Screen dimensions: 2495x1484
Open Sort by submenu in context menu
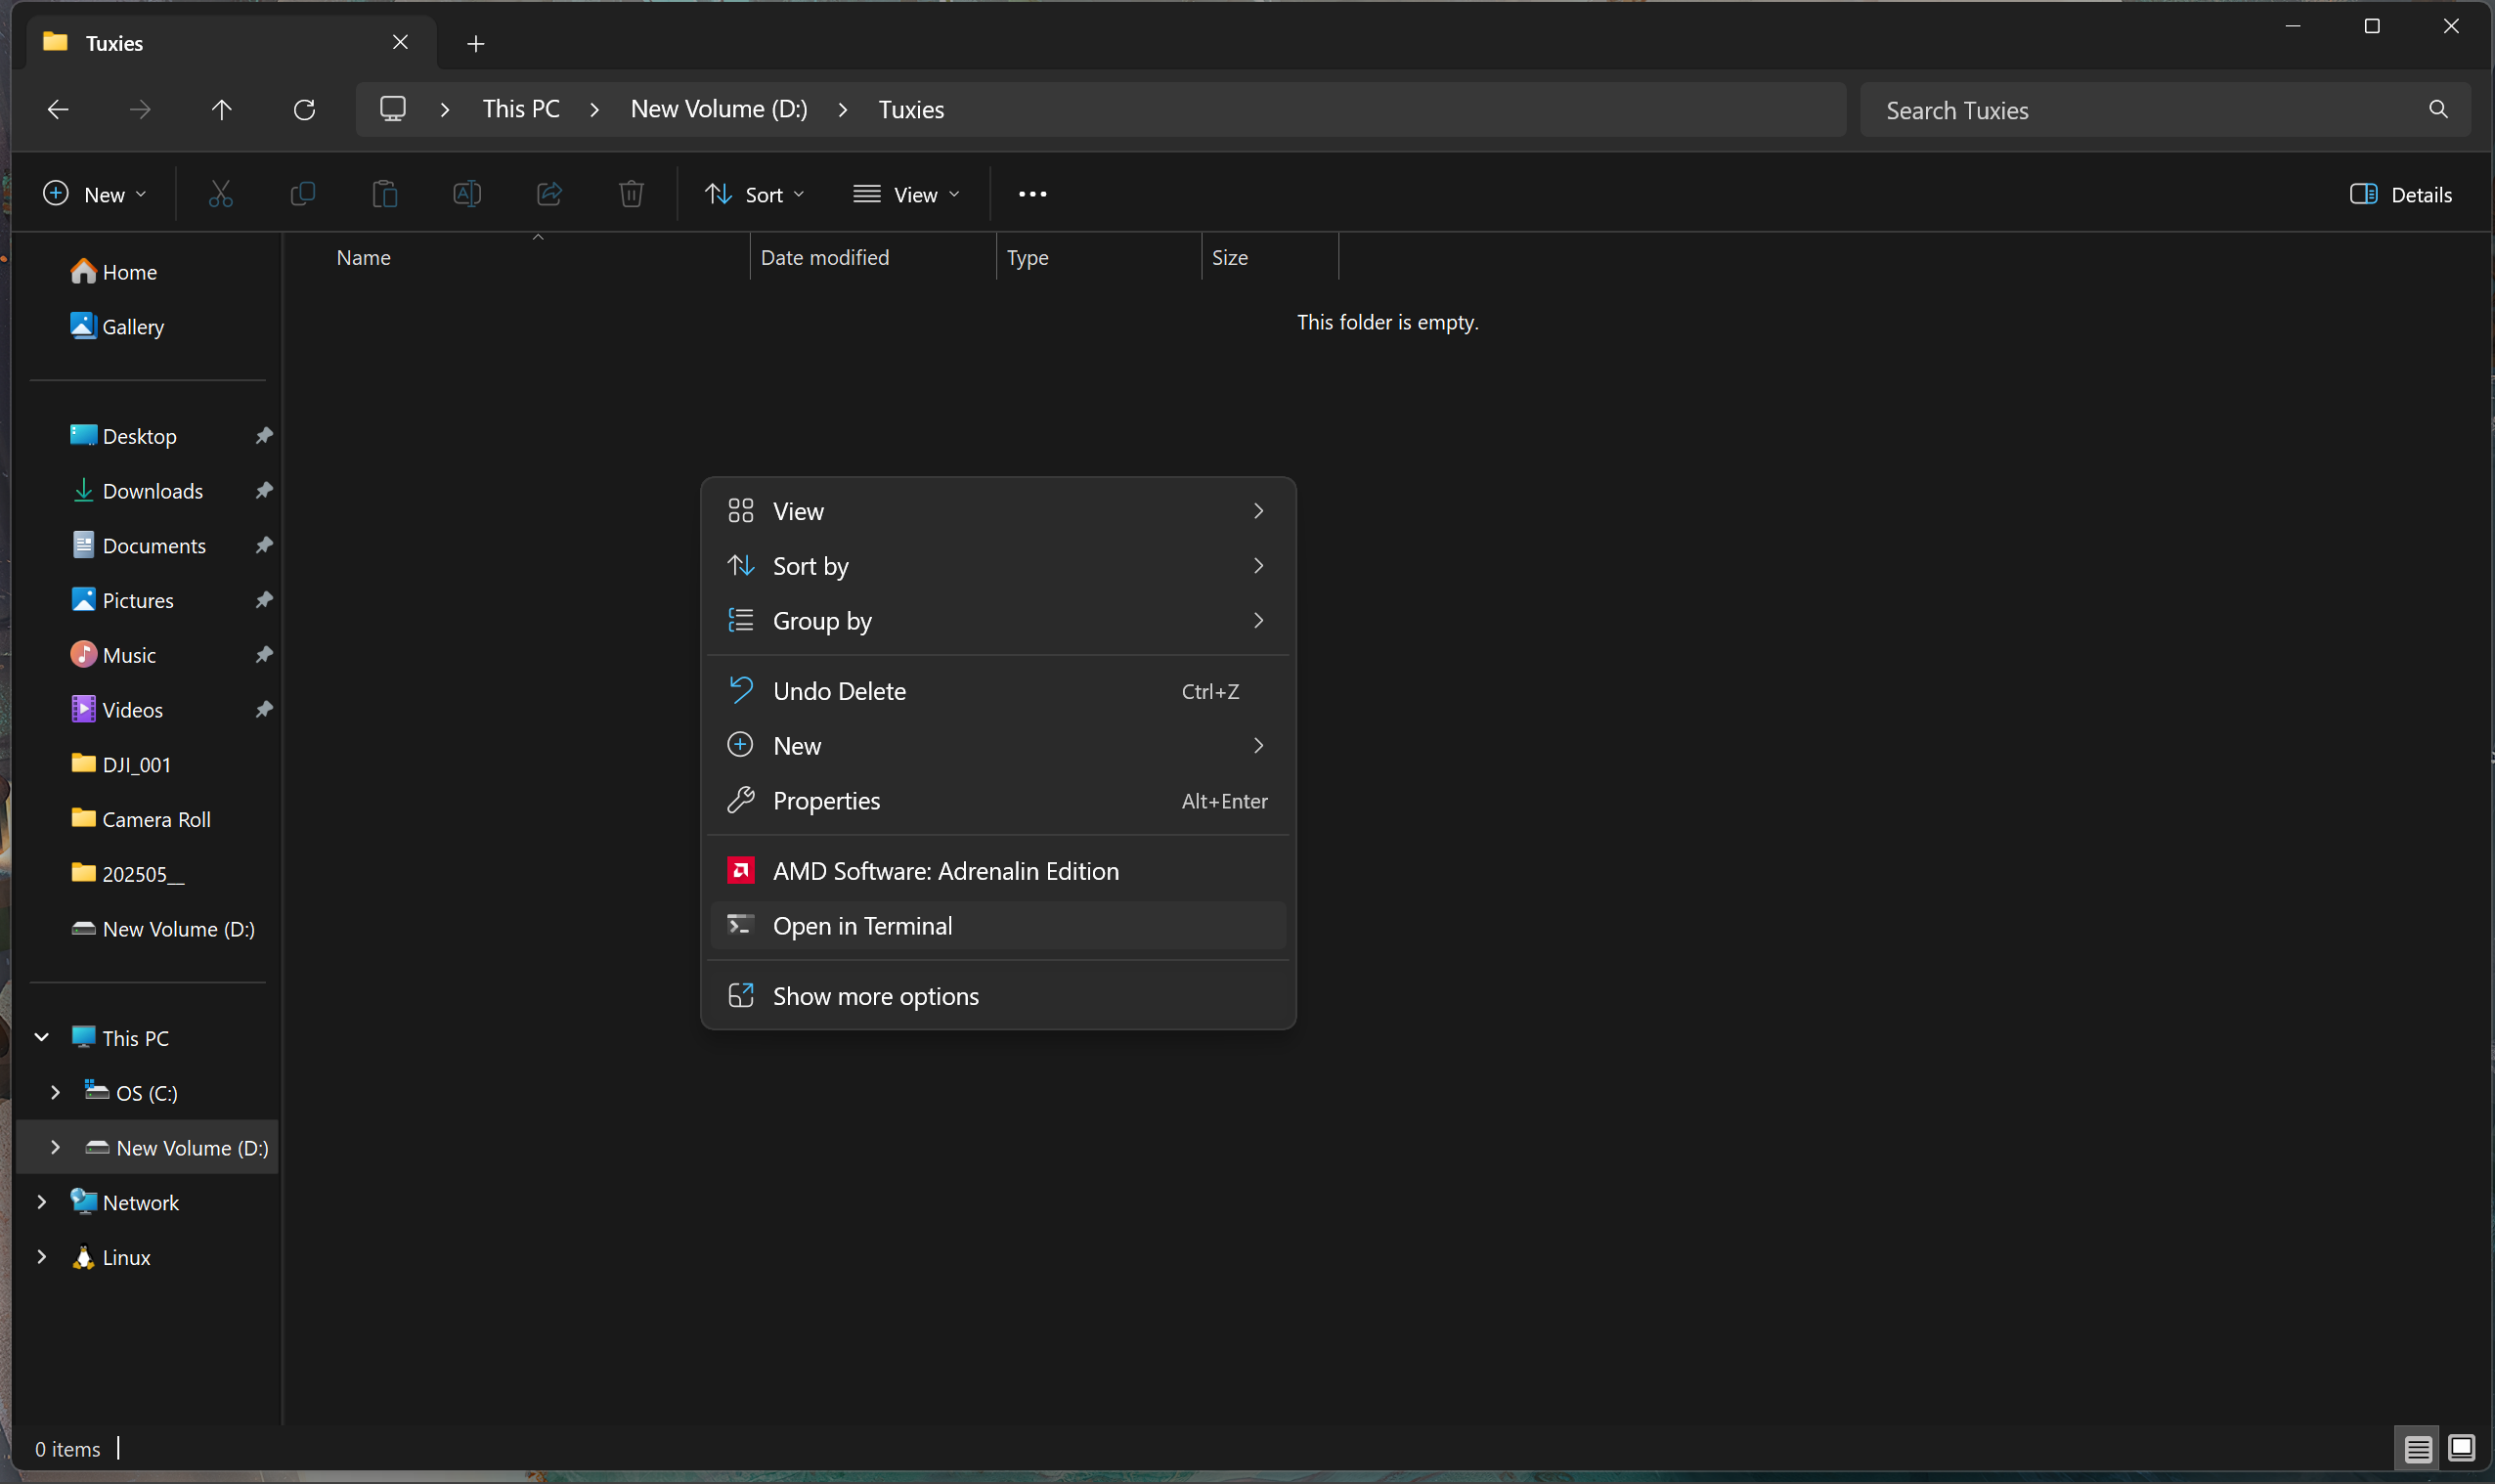coord(998,566)
